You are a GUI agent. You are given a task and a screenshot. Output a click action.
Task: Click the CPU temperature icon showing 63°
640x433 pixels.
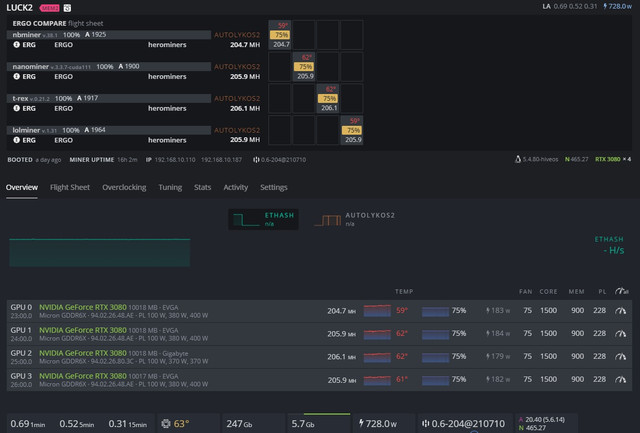click(166, 424)
